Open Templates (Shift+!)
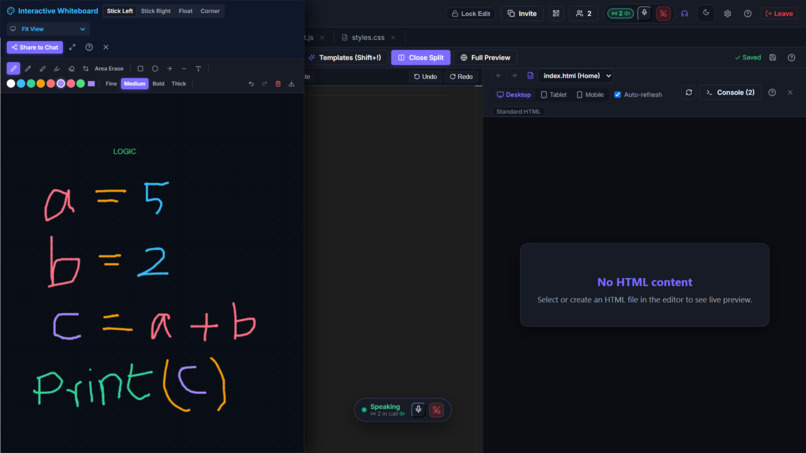This screenshot has height=453, width=806. click(x=345, y=58)
